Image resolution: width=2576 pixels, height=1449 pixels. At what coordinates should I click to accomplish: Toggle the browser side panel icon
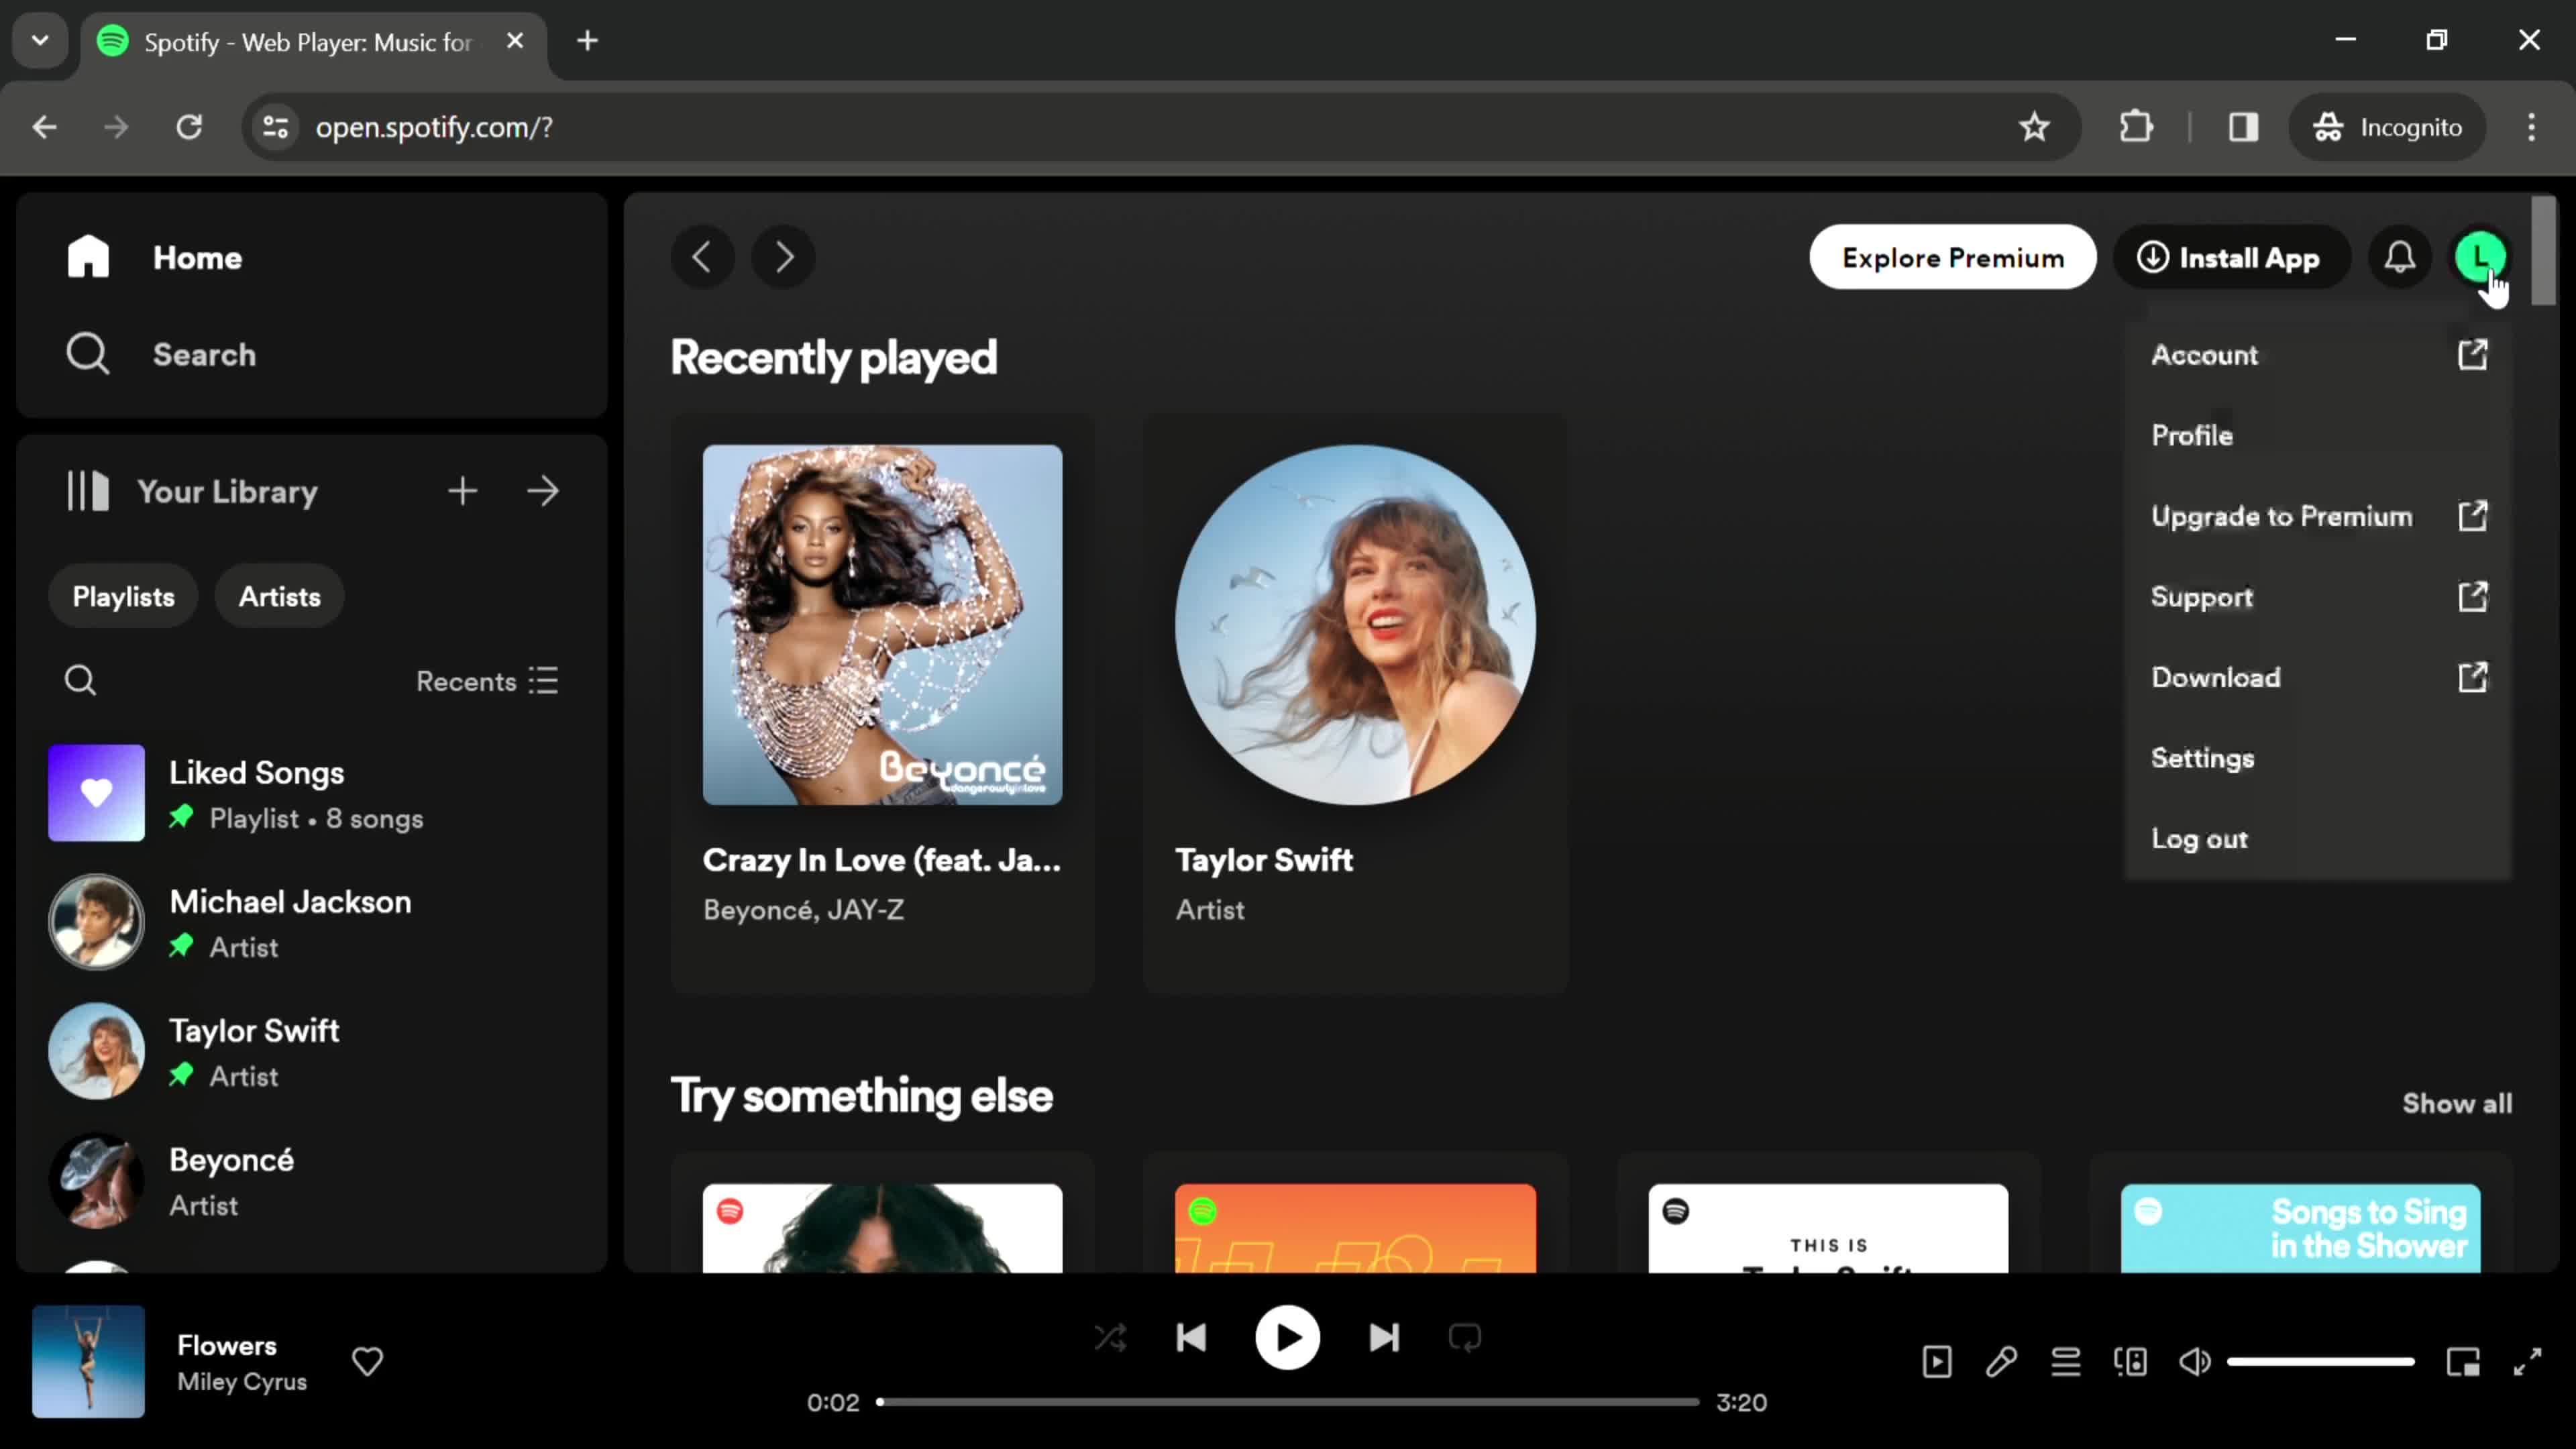point(2243,127)
